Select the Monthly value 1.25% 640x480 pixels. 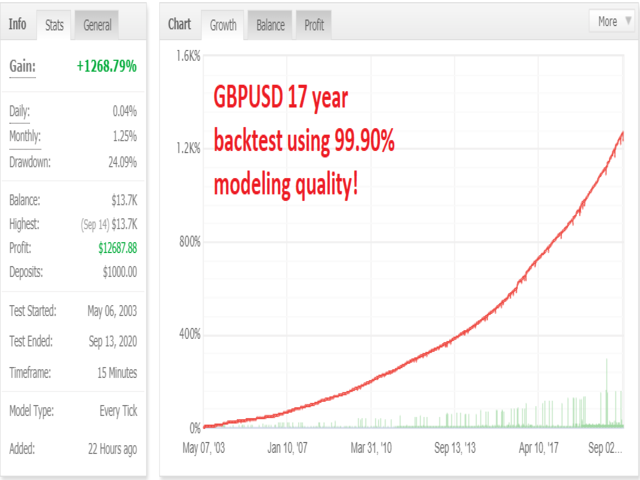124,136
